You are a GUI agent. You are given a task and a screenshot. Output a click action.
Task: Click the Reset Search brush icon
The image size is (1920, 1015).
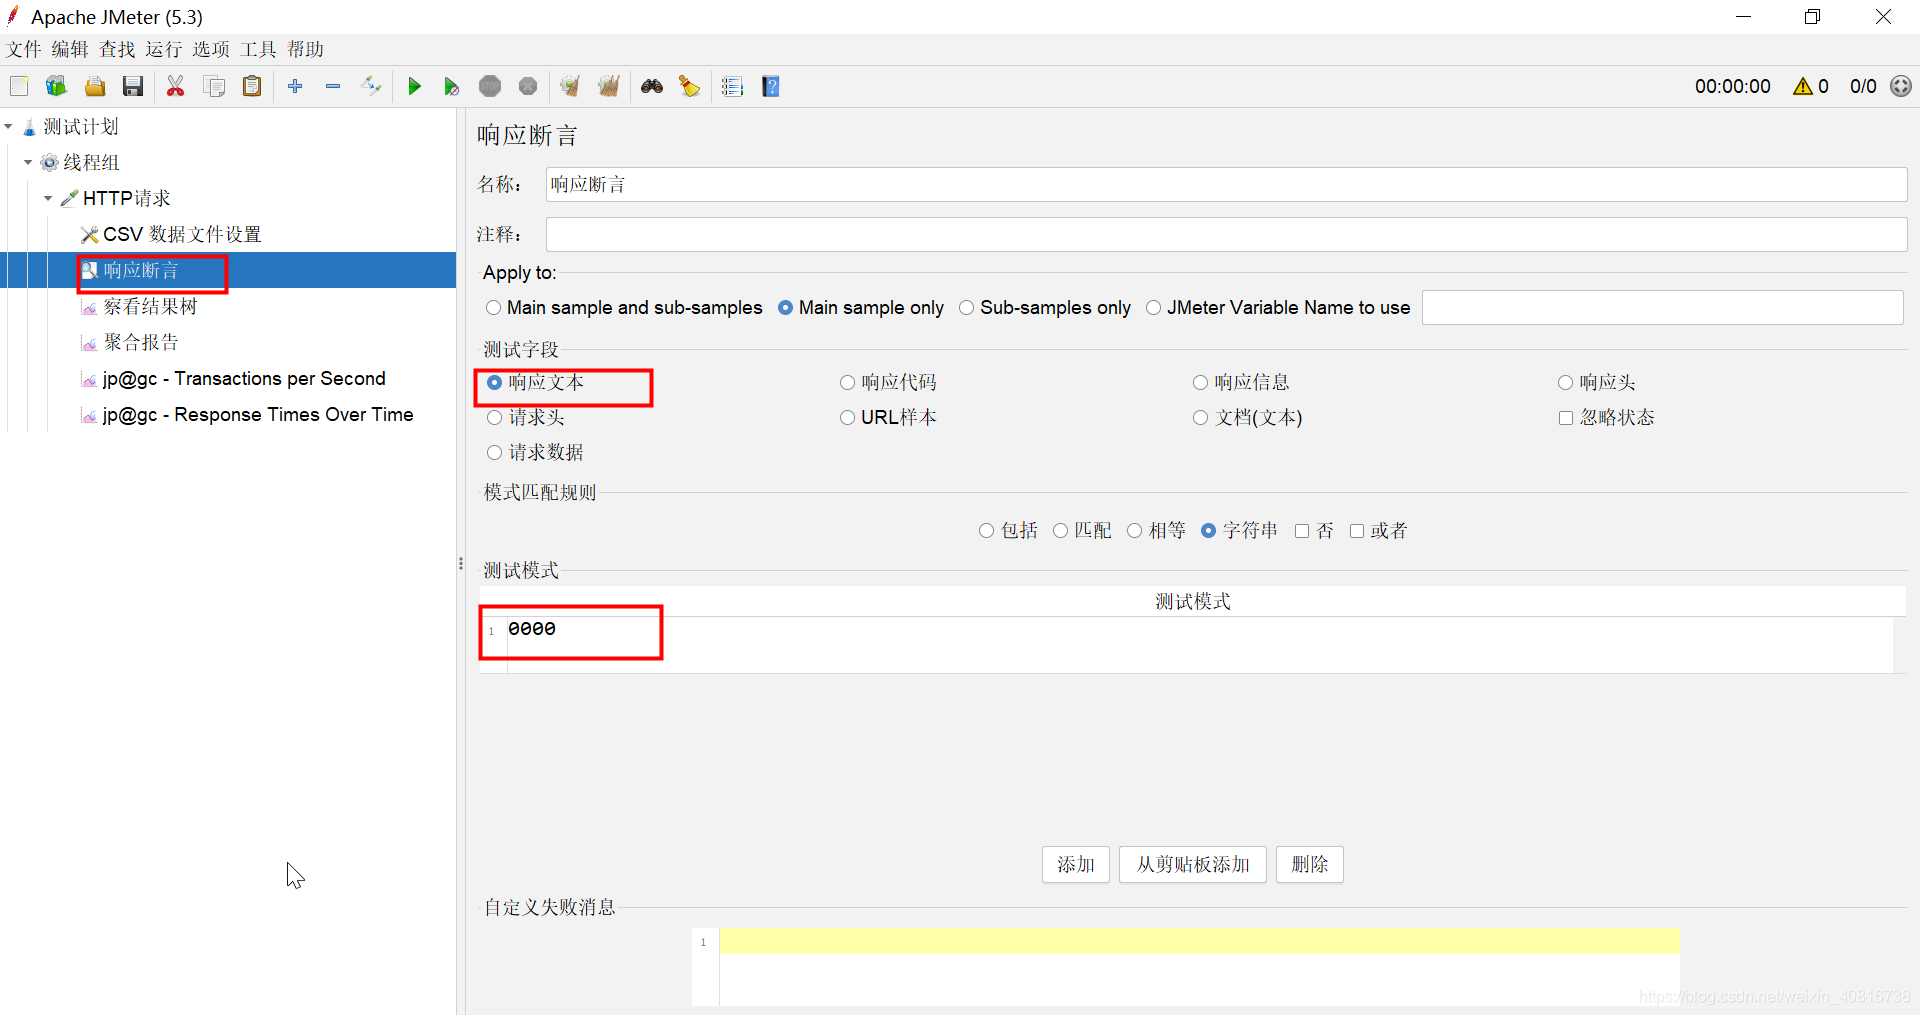point(690,87)
